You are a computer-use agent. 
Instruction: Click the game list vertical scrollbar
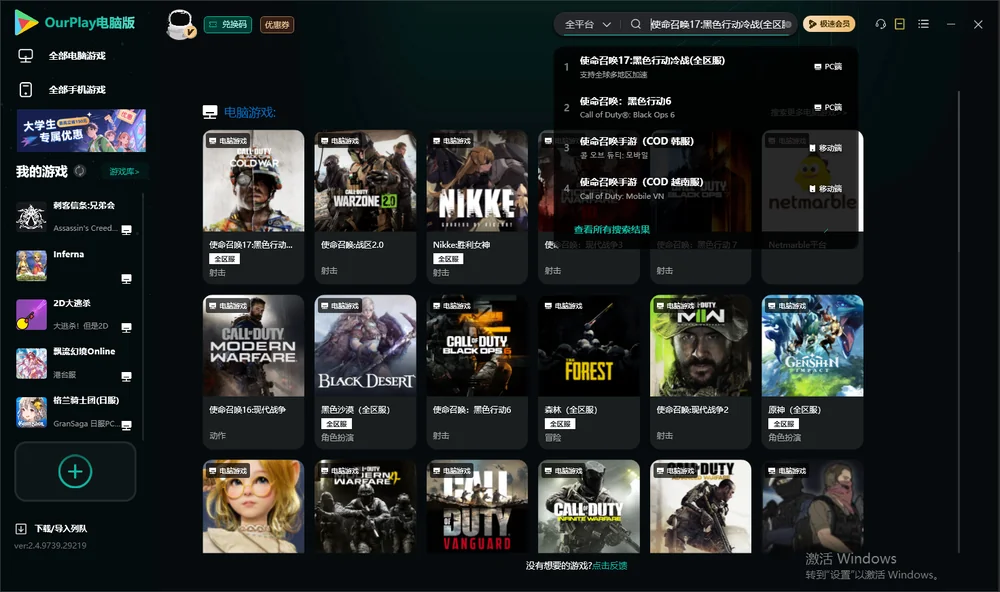pos(958,322)
